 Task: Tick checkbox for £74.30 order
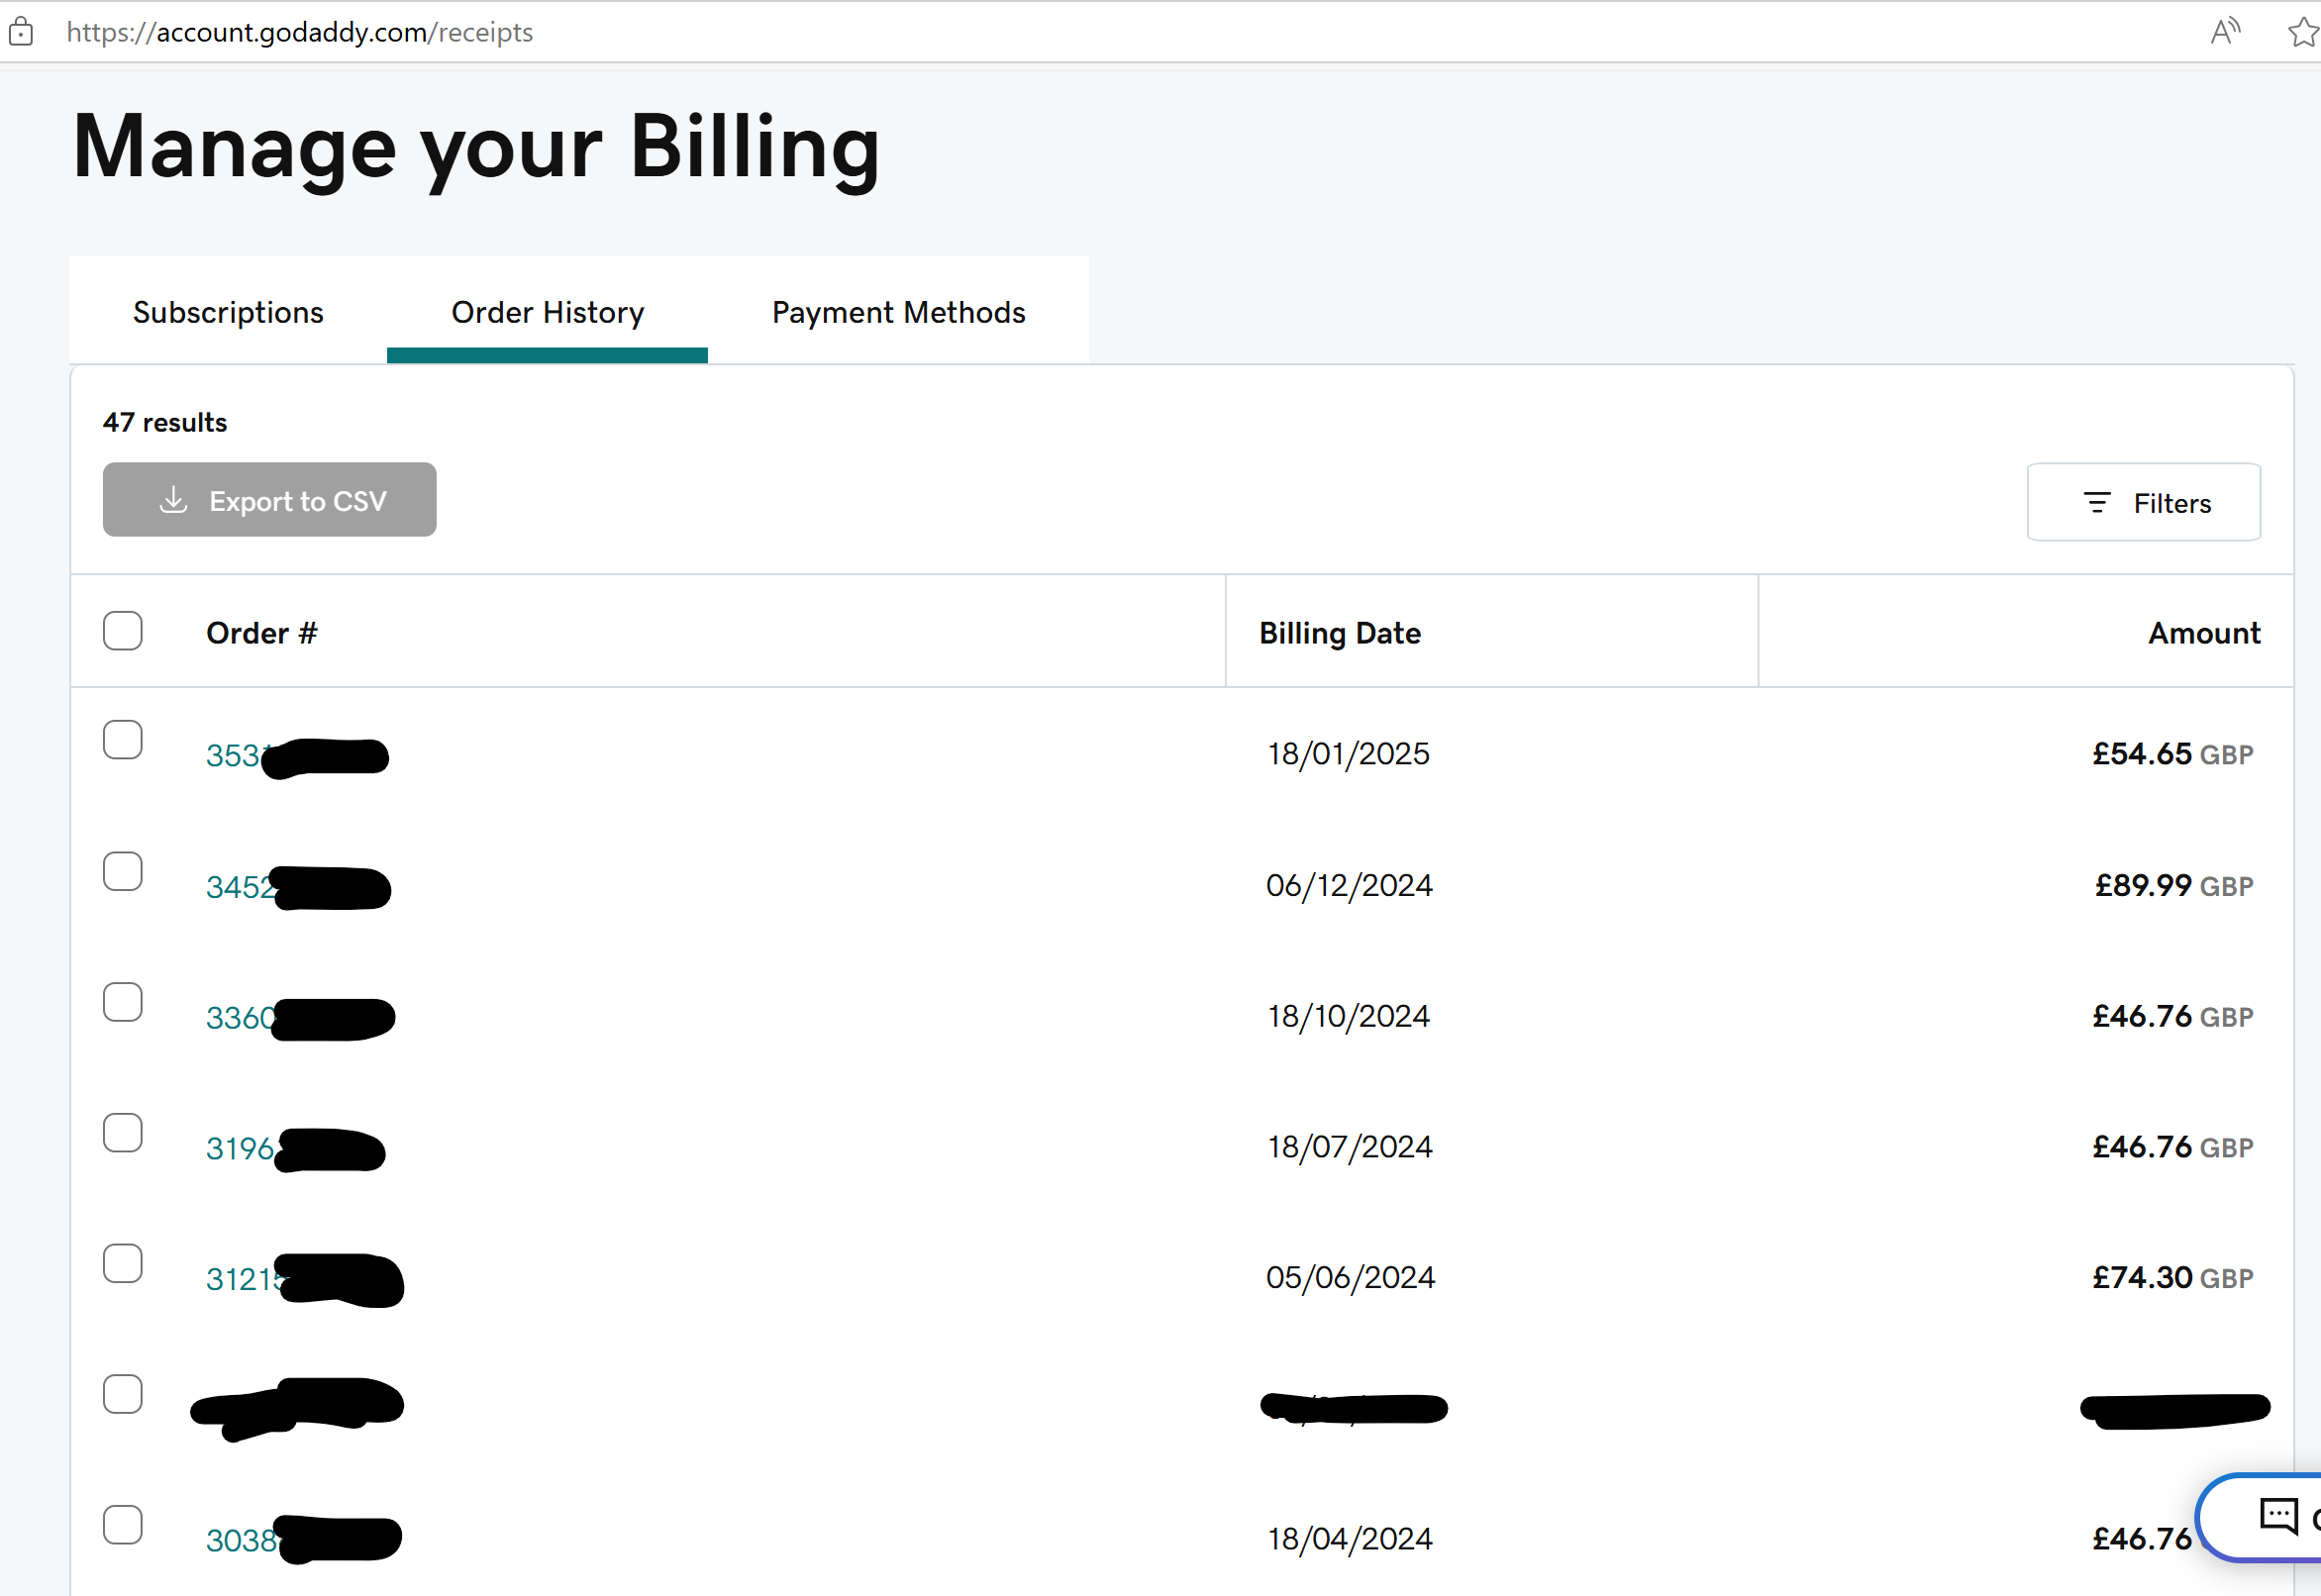click(123, 1264)
